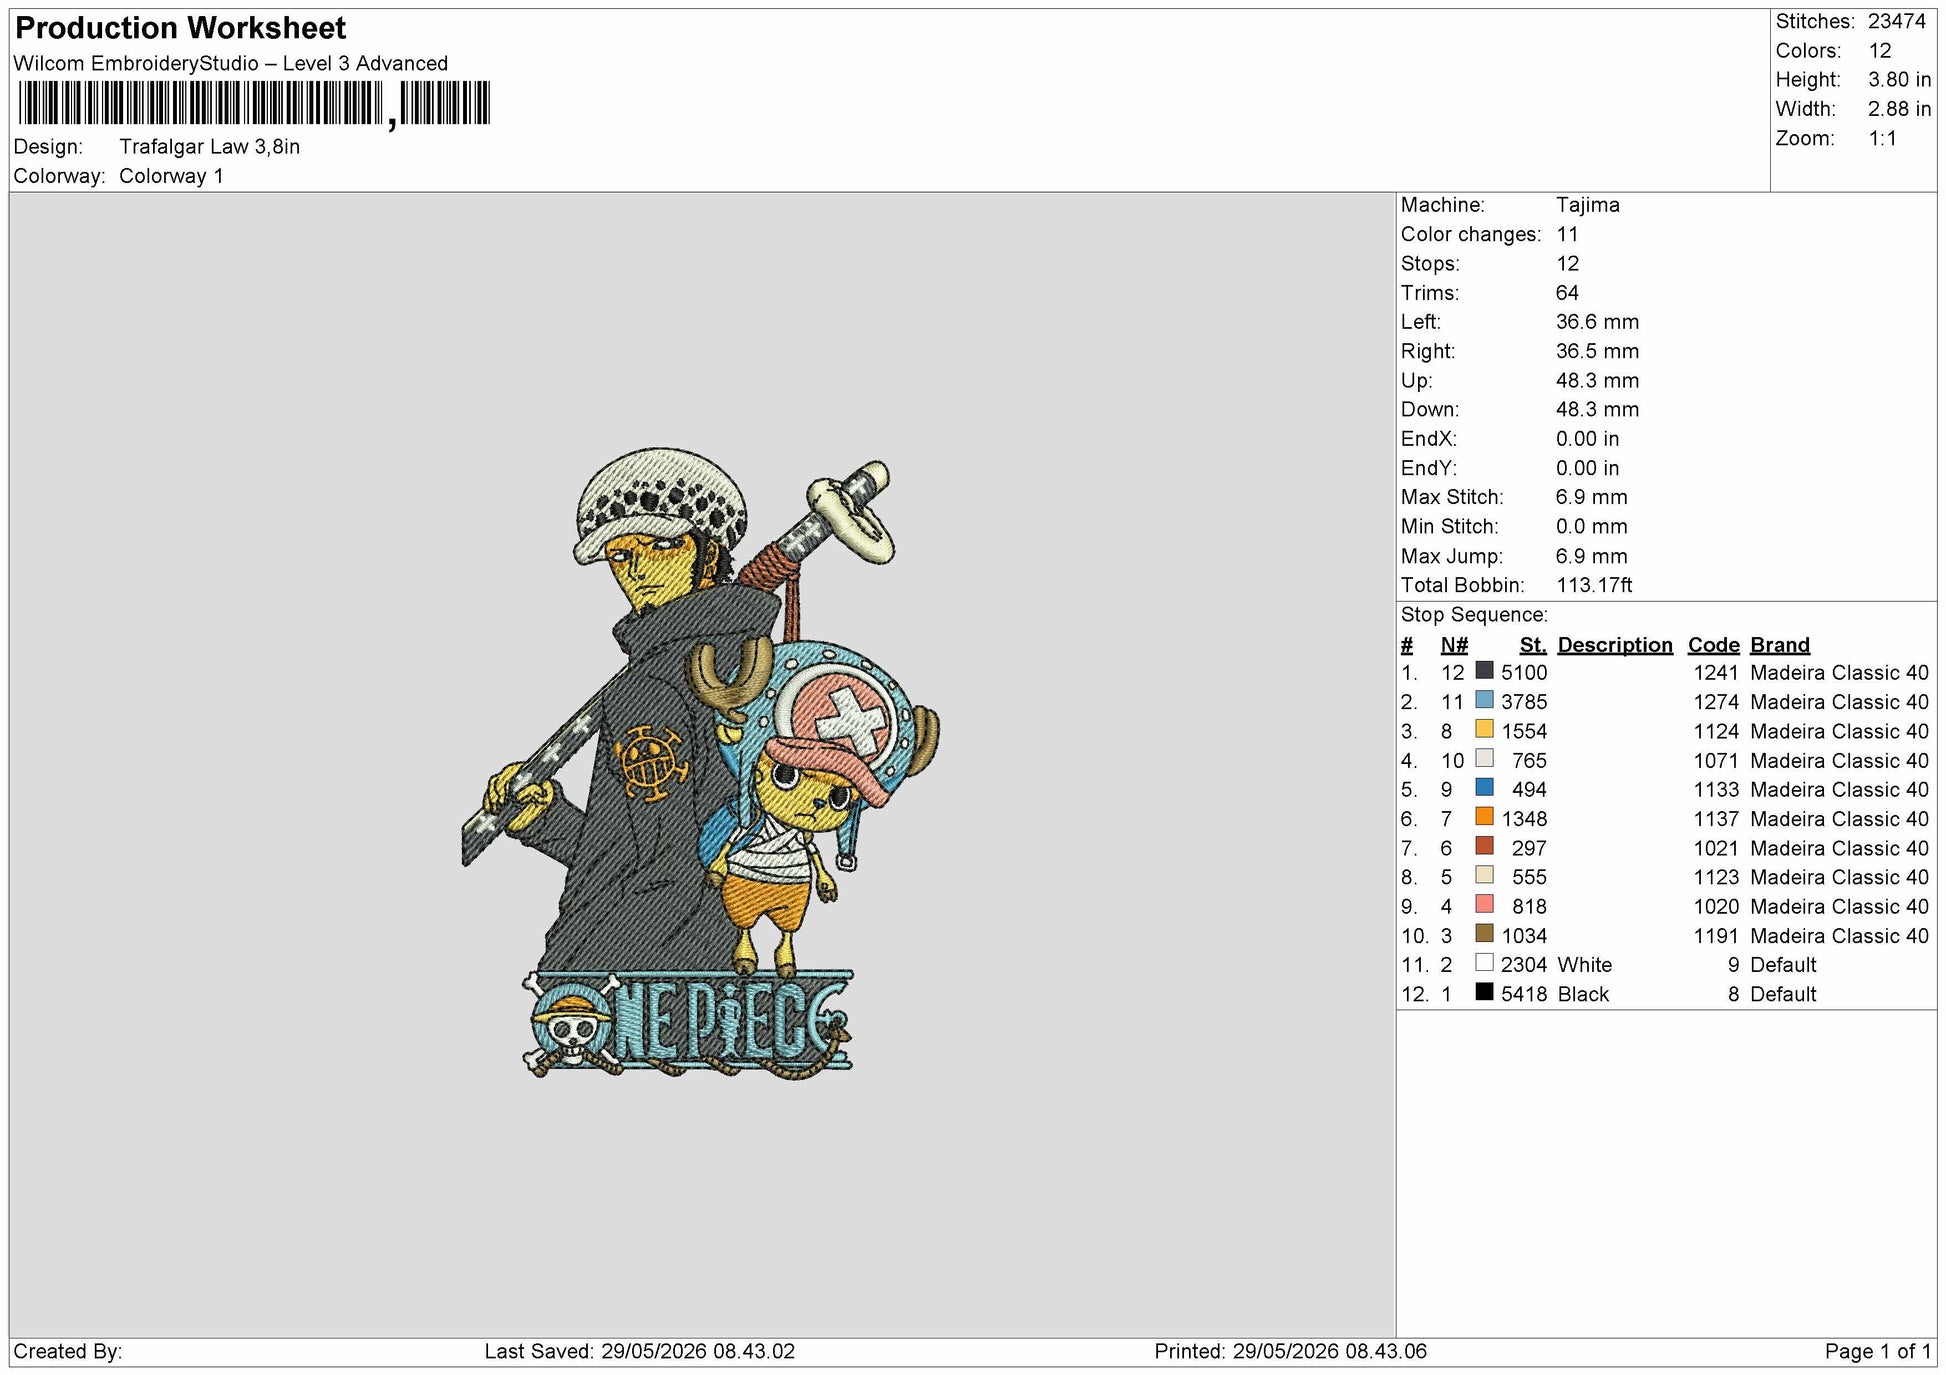1946x1375 pixels.
Task: Click the "Created By:" footer label
Action: (68, 1352)
